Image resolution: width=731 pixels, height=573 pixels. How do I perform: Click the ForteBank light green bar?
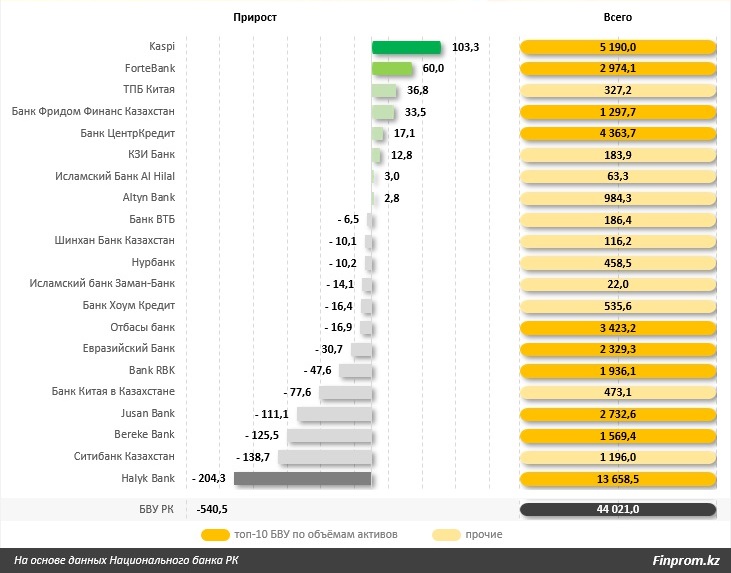392,69
